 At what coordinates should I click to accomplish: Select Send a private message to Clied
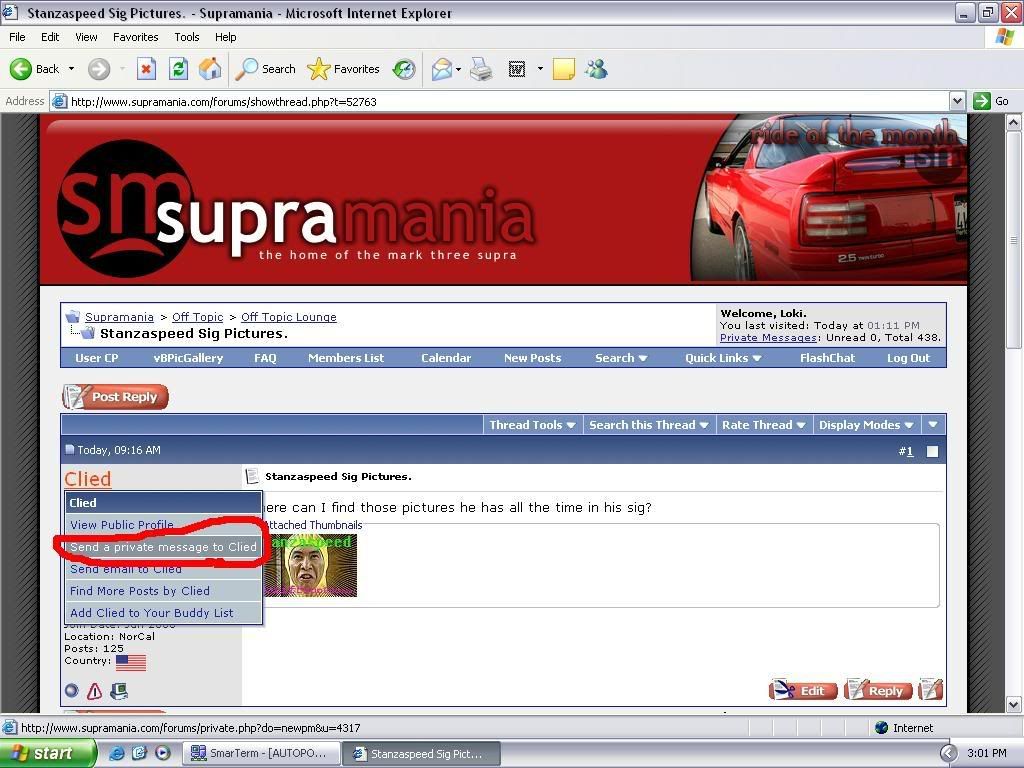pyautogui.click(x=163, y=547)
